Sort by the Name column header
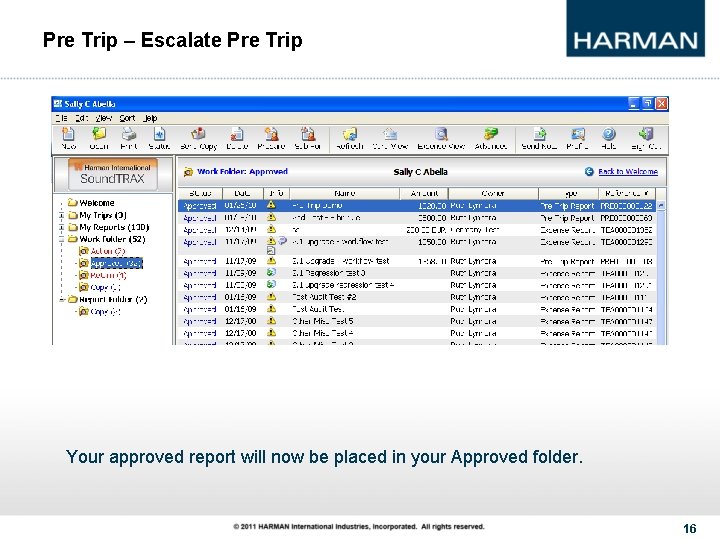 (344, 193)
